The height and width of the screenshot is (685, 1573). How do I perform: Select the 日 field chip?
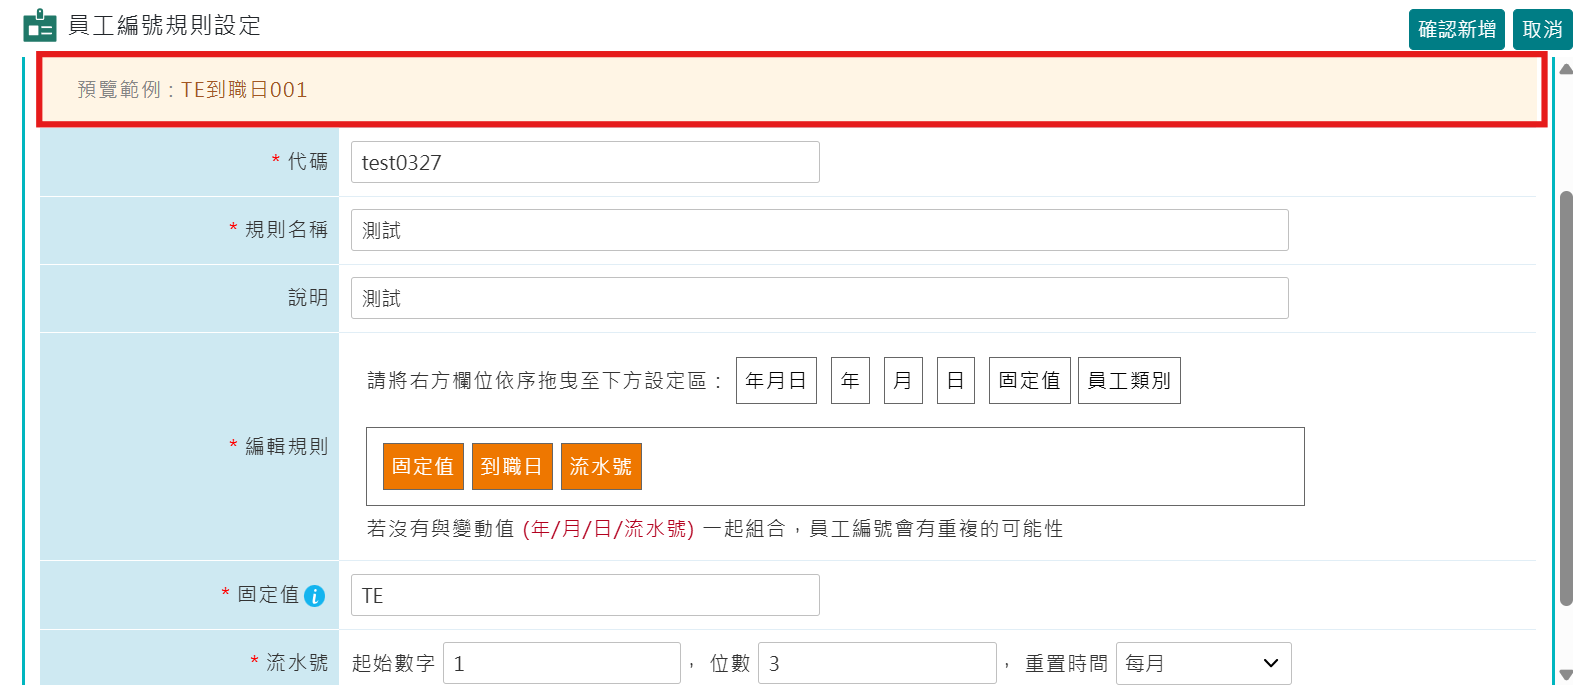coord(955,381)
